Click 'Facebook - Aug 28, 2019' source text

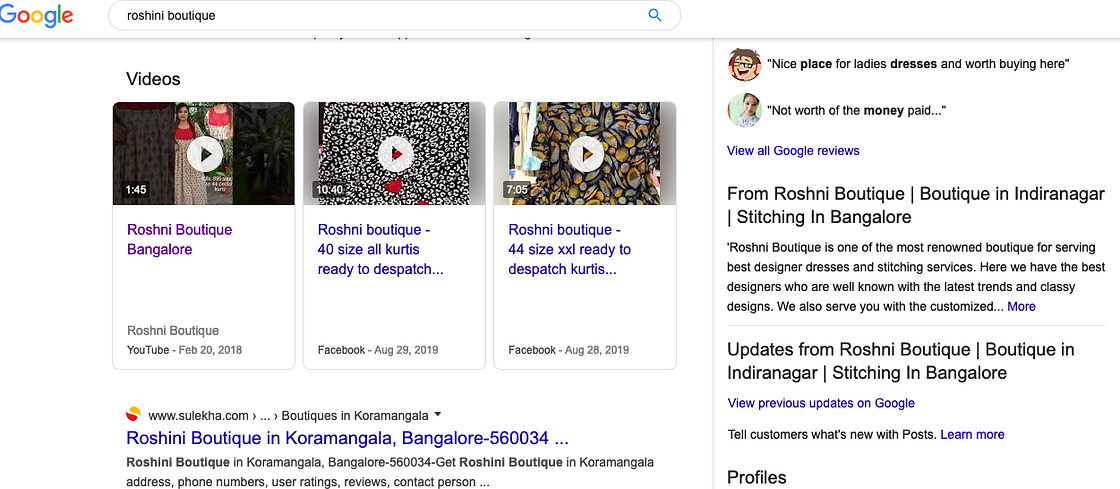tap(569, 350)
